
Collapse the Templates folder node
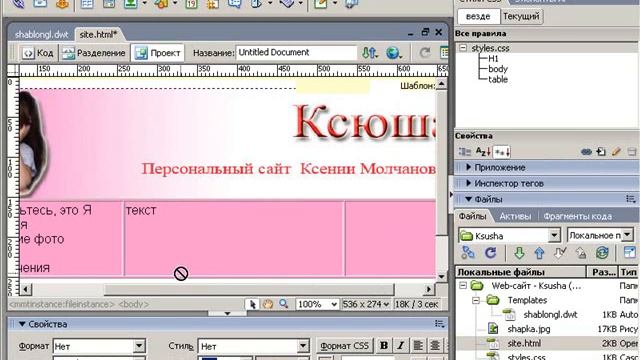476,300
